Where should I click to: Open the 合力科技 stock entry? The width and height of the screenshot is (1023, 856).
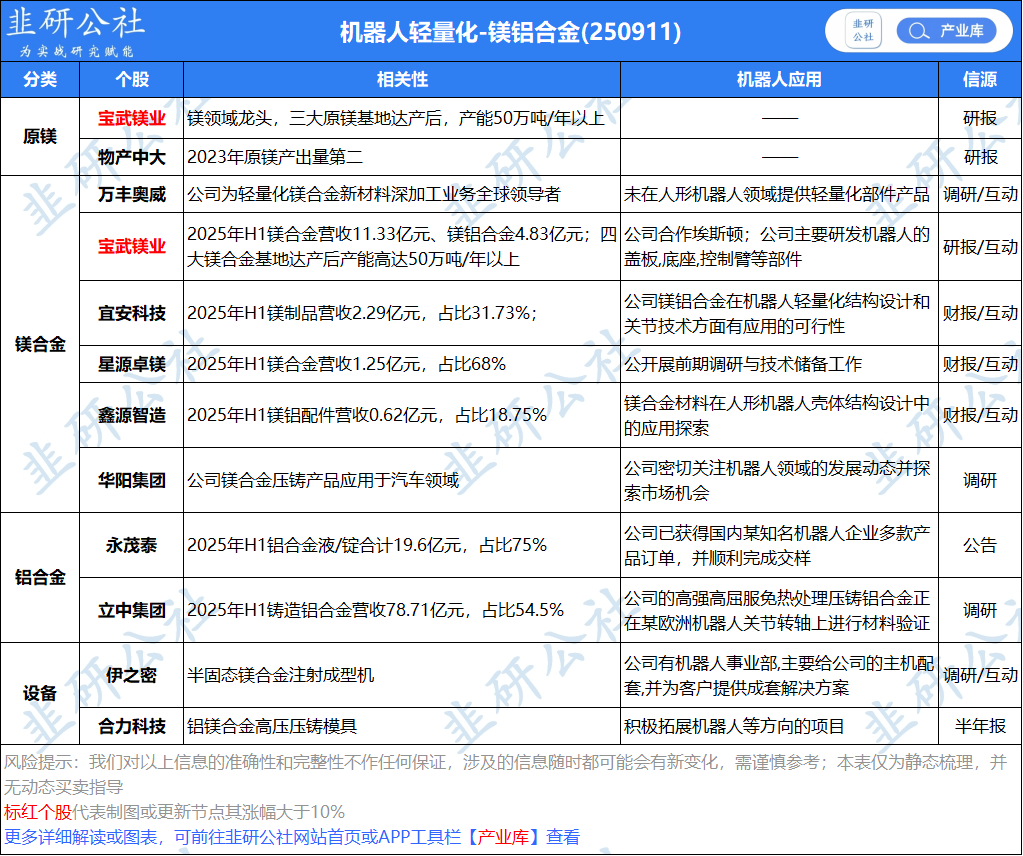[131, 726]
